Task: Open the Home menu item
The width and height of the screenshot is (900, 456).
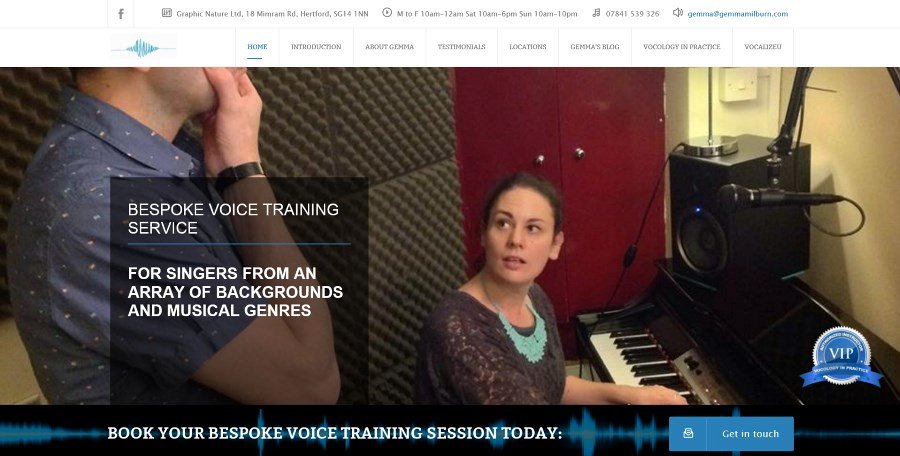Action: (x=257, y=47)
